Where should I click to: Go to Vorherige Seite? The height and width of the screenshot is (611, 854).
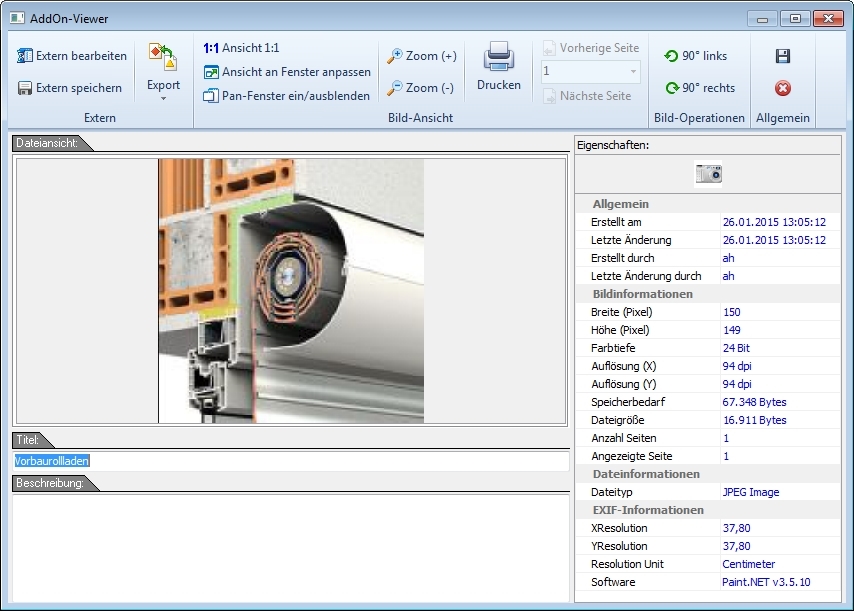click(591, 48)
